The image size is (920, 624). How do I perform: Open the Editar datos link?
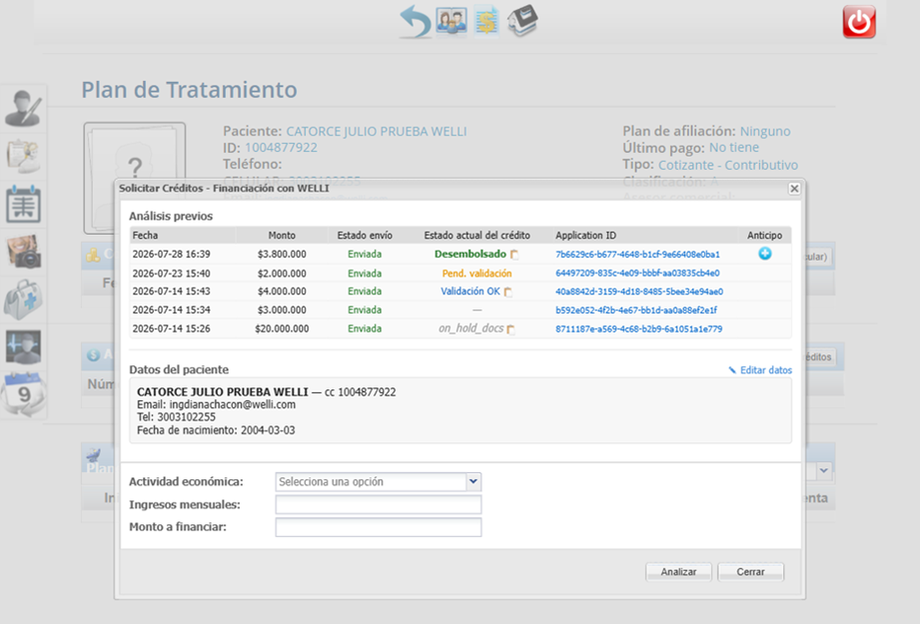760,370
